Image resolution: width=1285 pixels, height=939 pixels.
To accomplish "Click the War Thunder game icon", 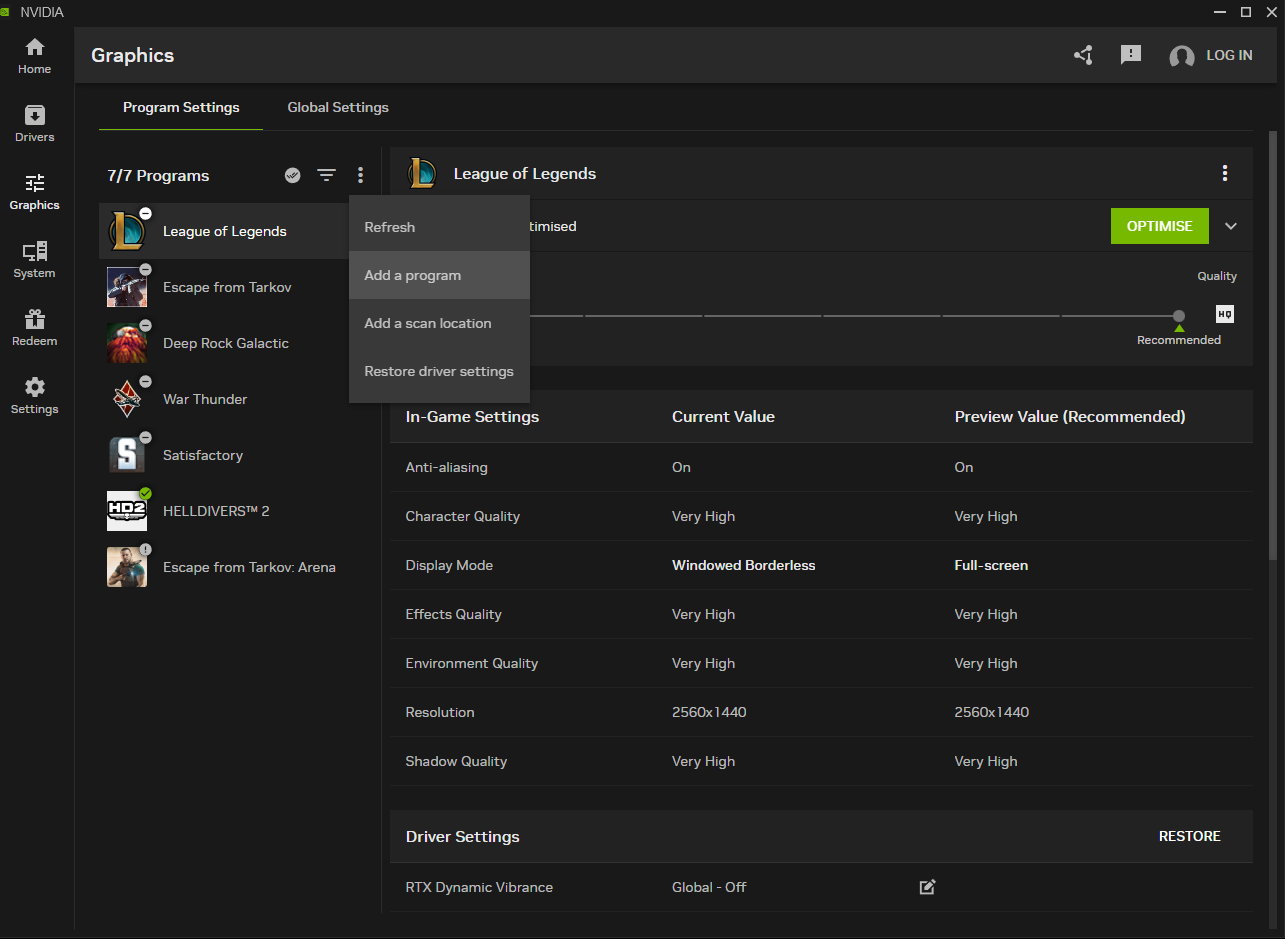I will 127,399.
